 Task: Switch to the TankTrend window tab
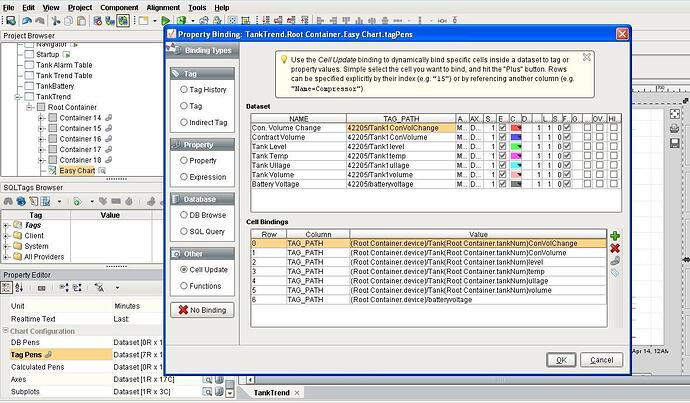[x=272, y=392]
